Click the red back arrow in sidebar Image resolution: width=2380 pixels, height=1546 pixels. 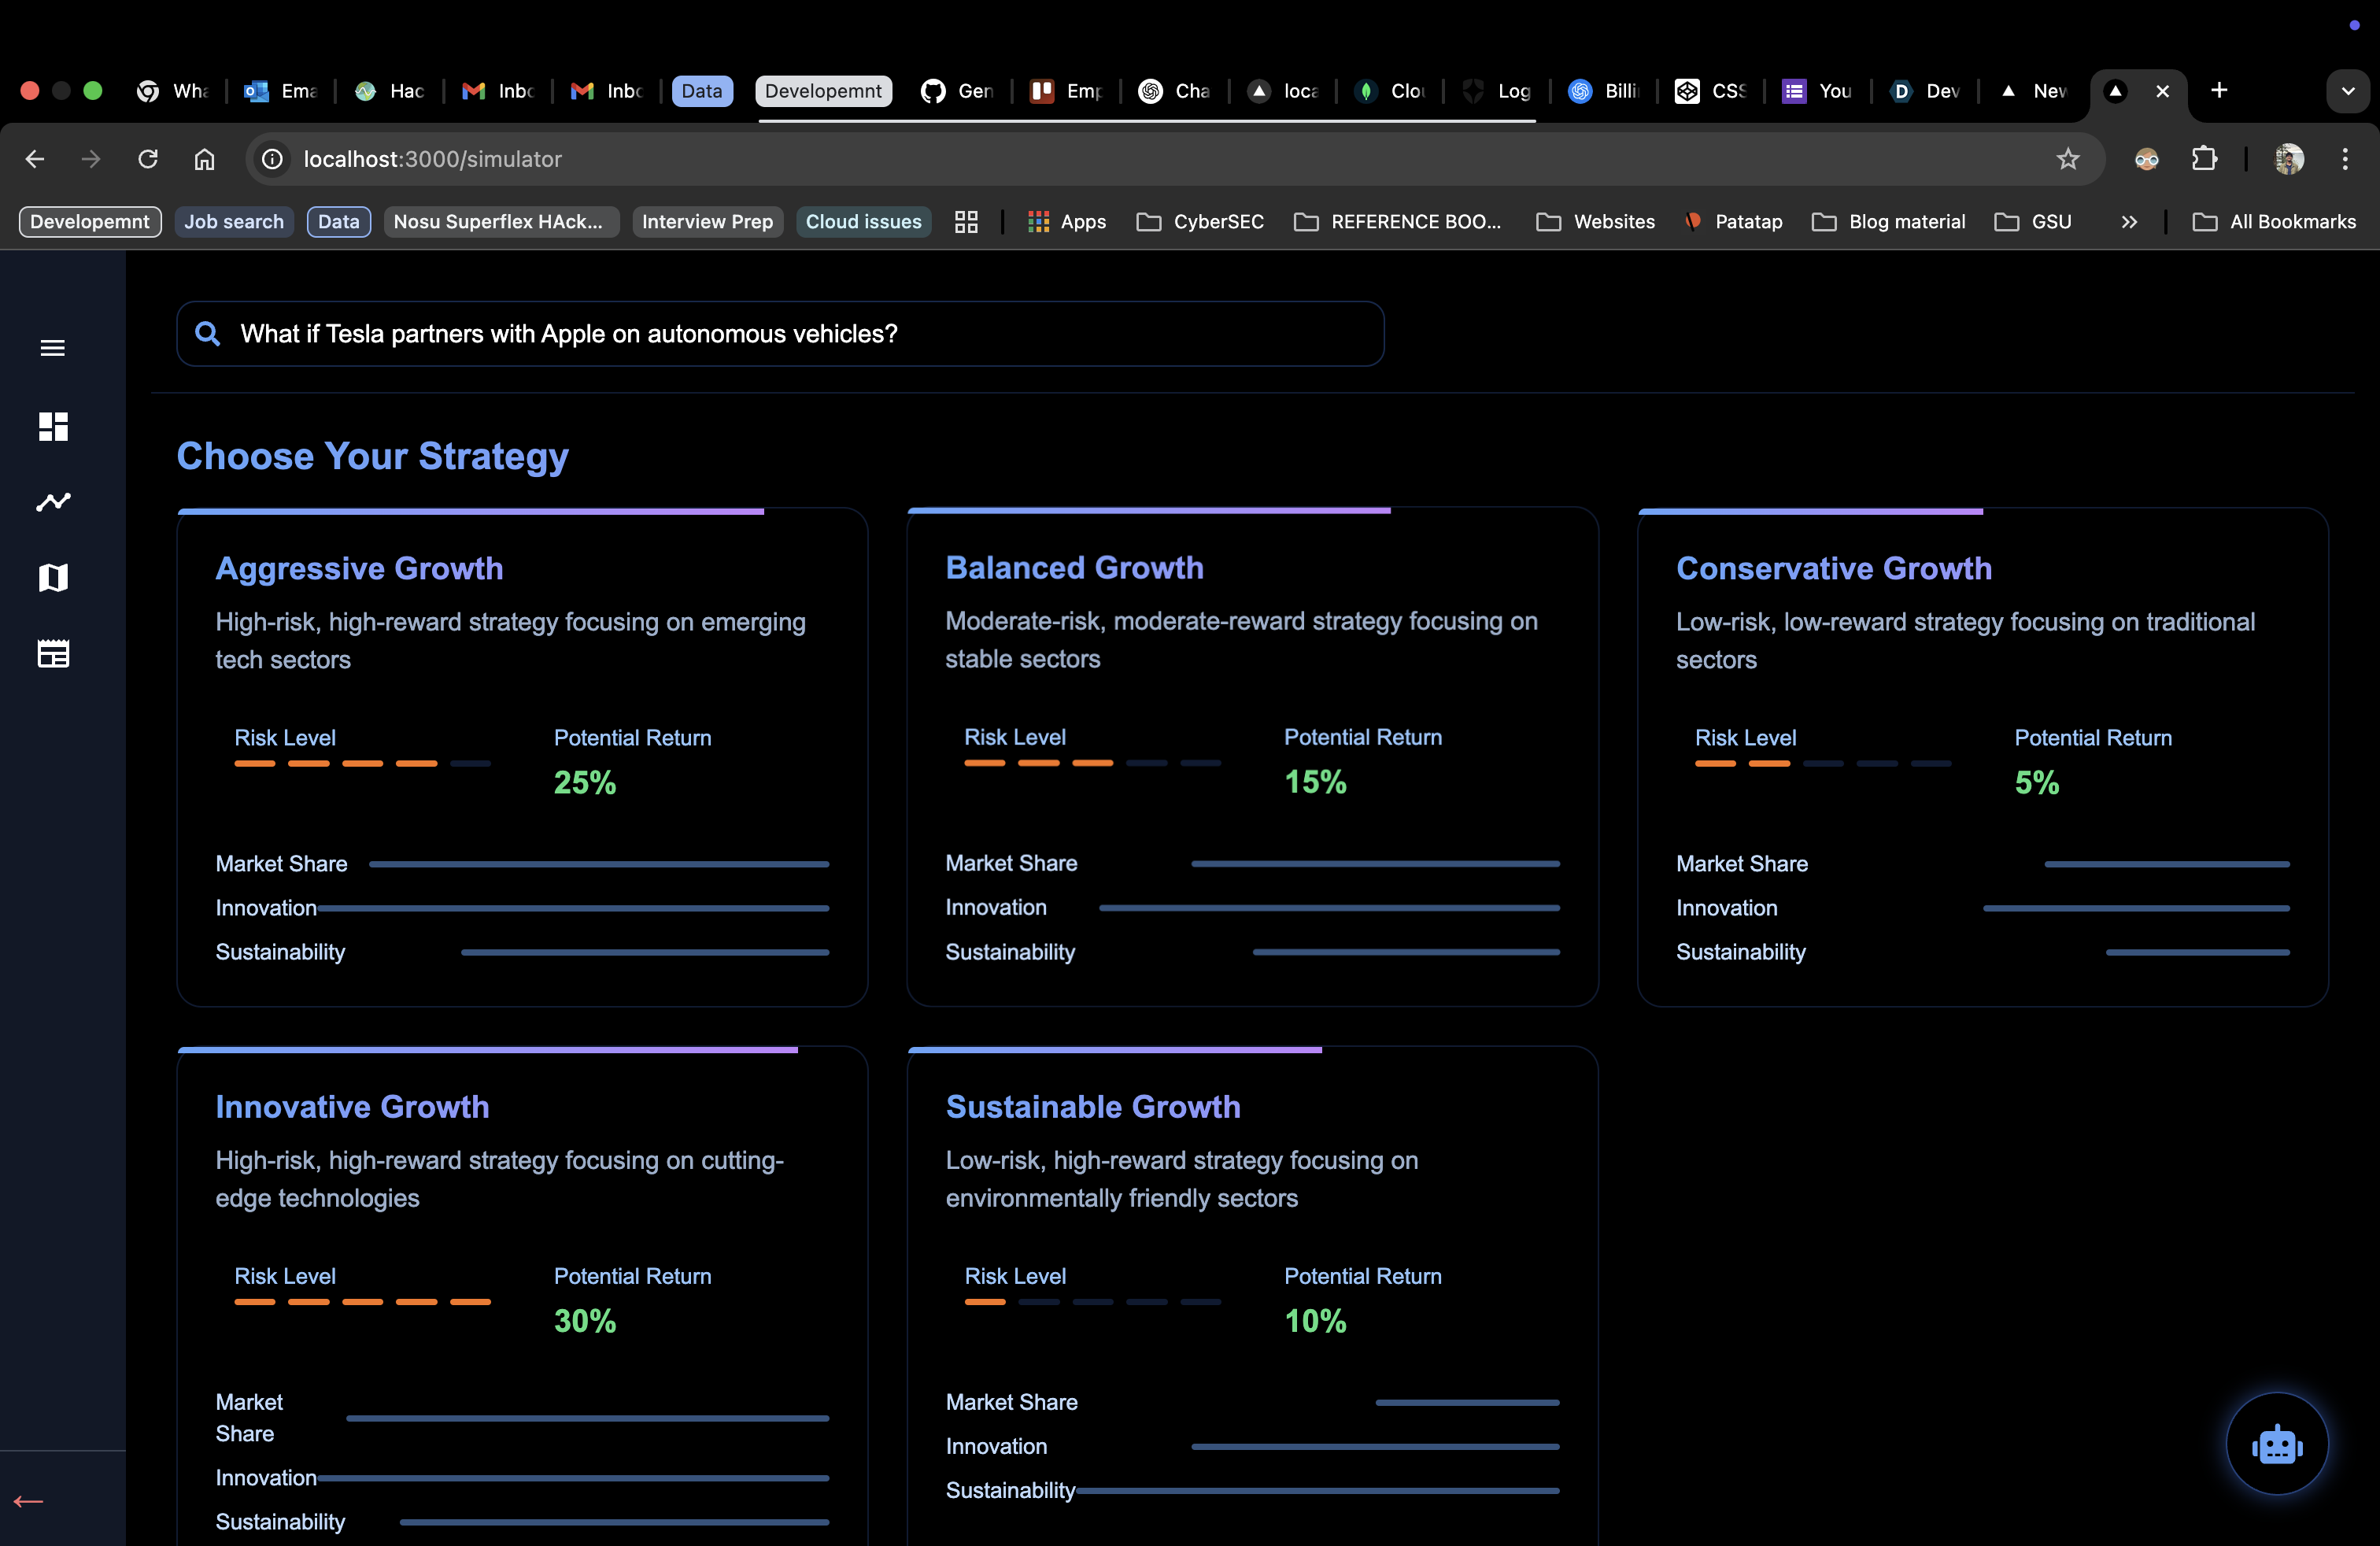(28, 1501)
